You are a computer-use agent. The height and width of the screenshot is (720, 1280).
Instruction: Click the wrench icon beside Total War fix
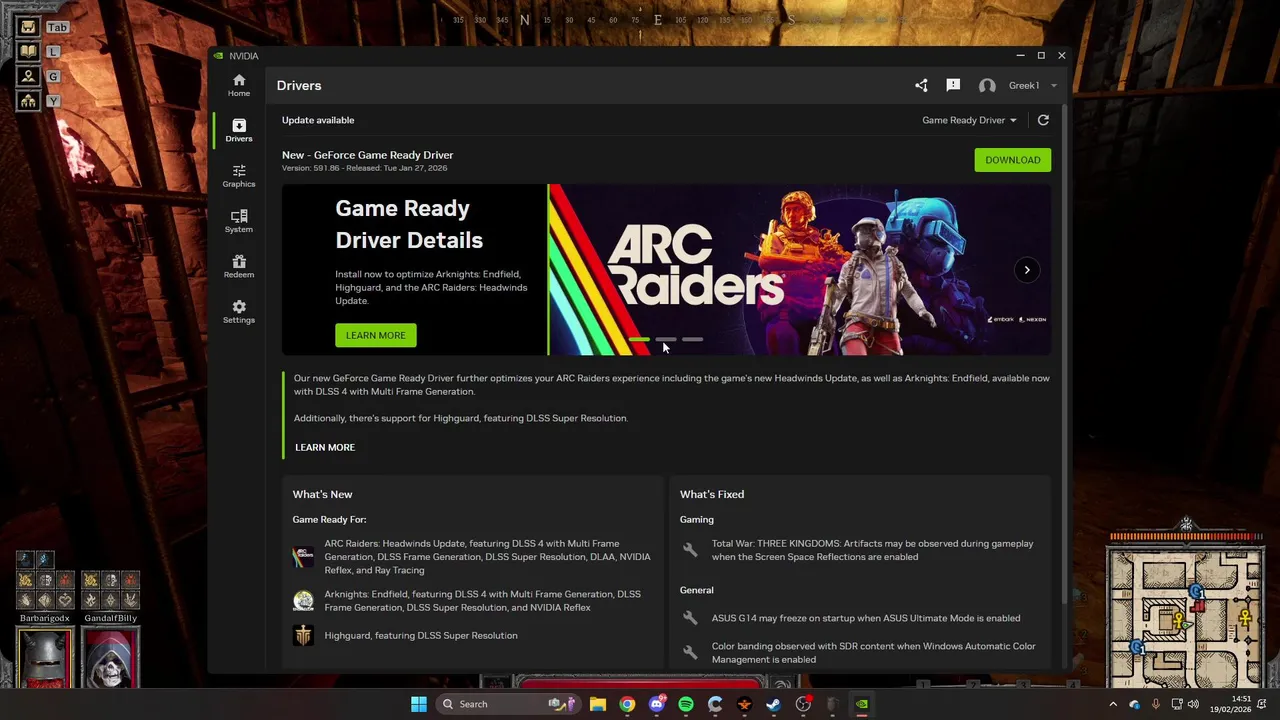pyautogui.click(x=690, y=550)
